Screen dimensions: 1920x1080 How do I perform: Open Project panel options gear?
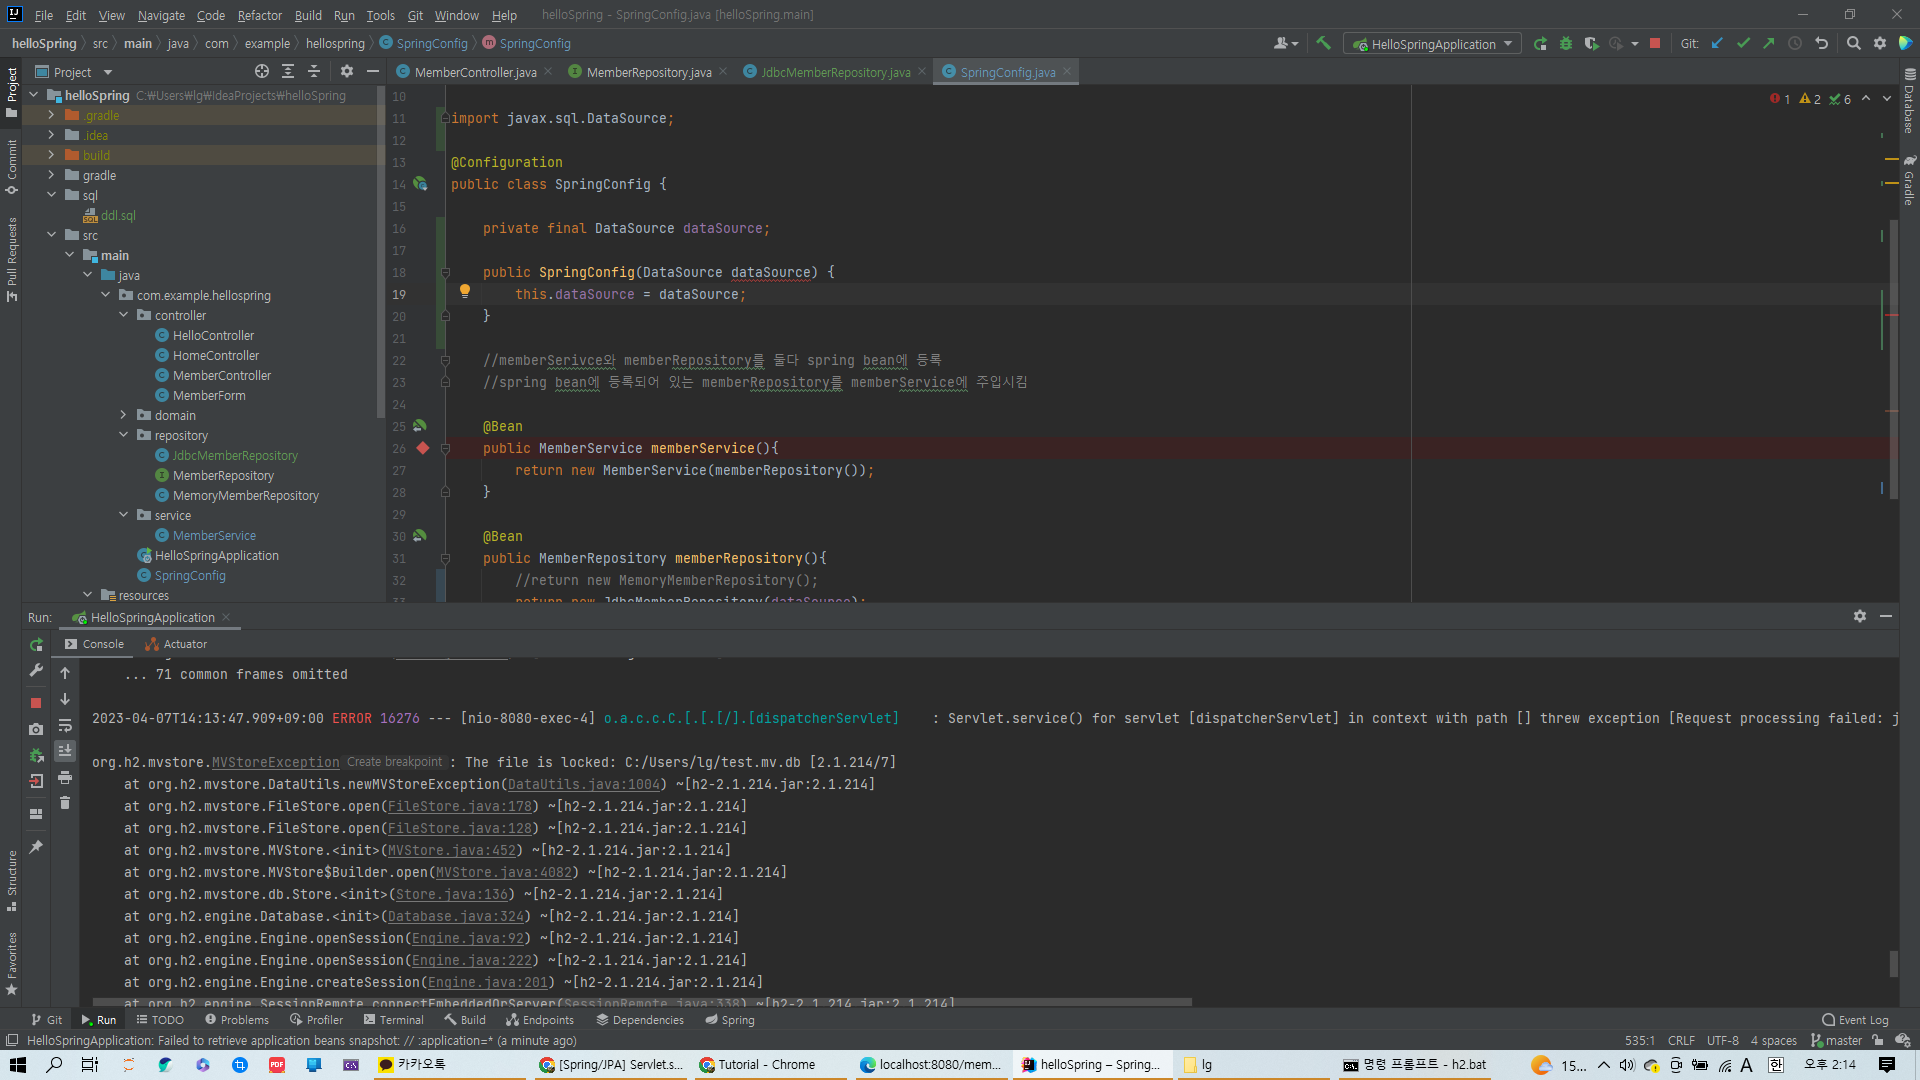(347, 71)
